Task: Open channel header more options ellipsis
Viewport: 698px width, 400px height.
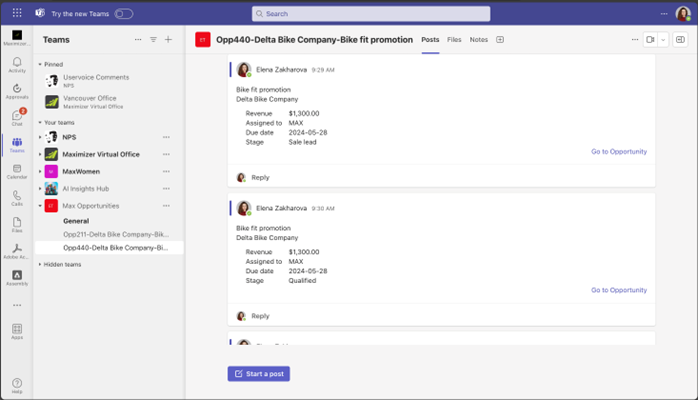Action: (635, 40)
